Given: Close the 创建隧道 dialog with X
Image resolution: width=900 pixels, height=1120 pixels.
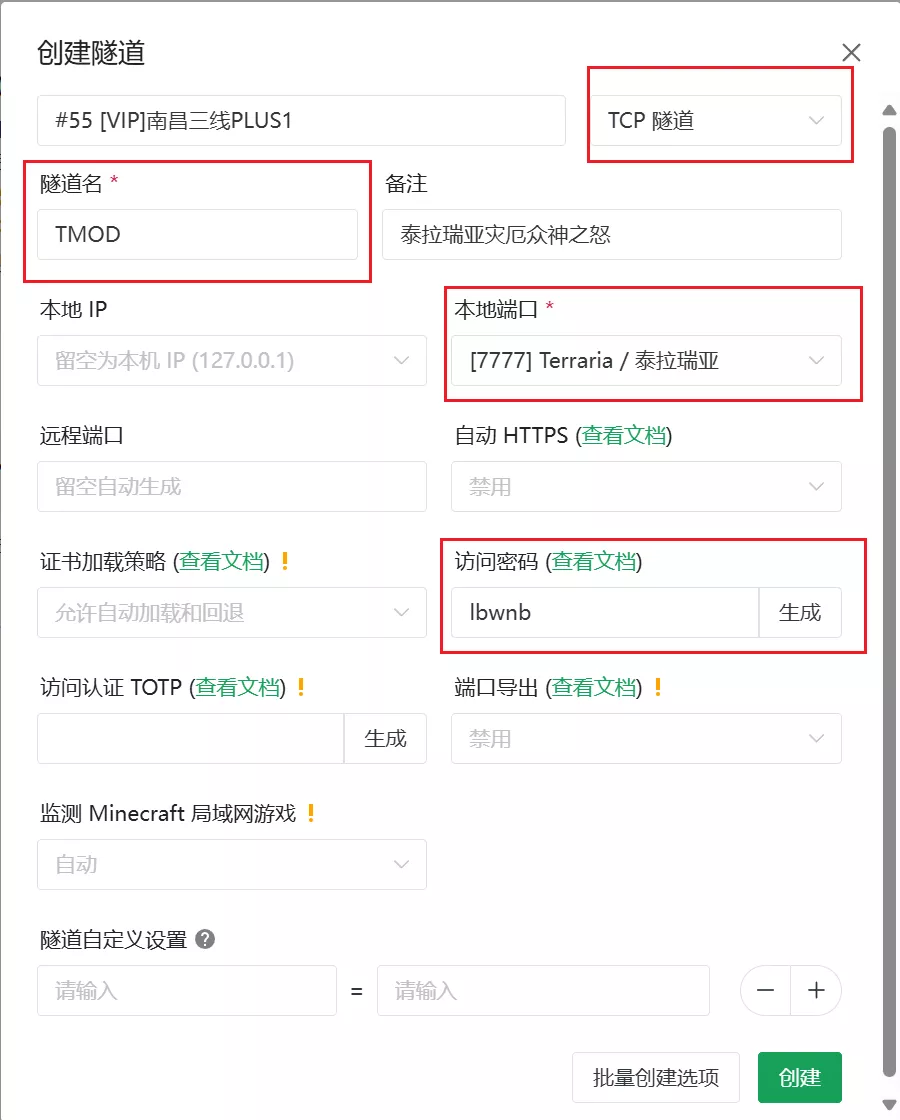Looking at the screenshot, I should [x=851, y=53].
